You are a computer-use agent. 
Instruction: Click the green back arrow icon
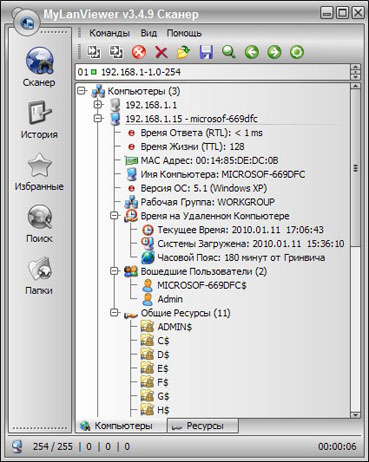pos(252,52)
